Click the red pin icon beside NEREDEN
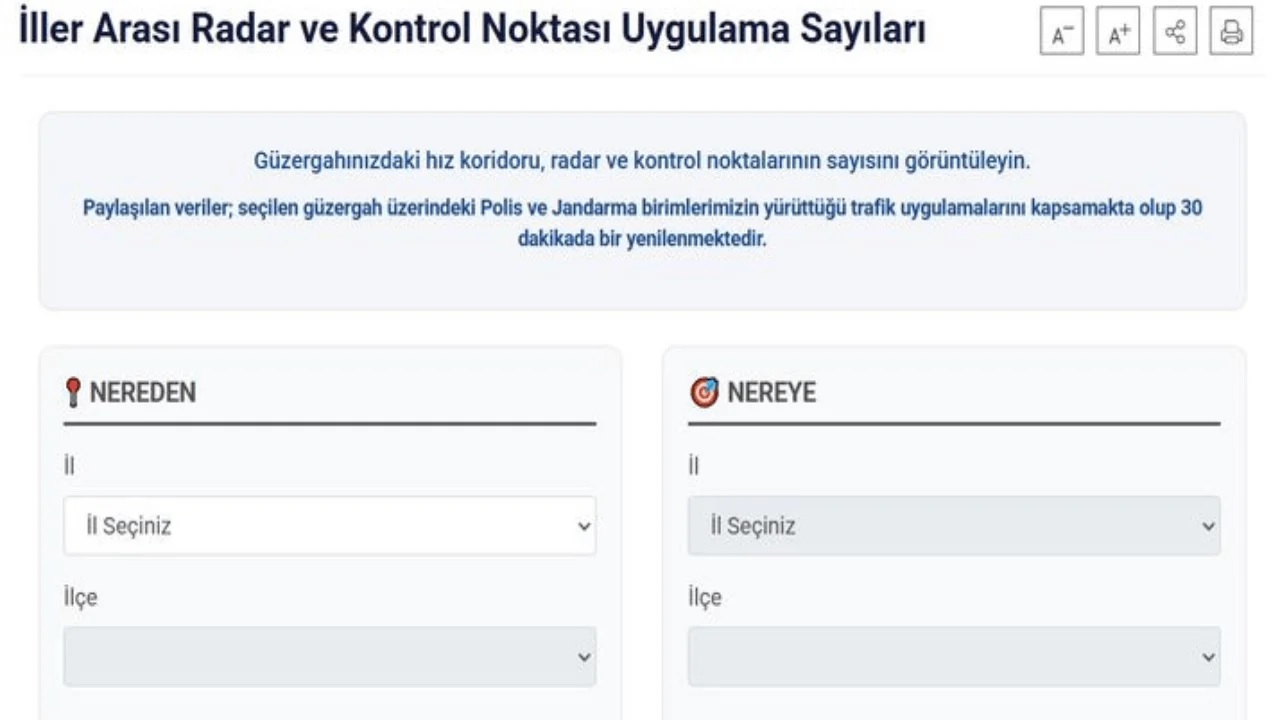 [x=72, y=393]
